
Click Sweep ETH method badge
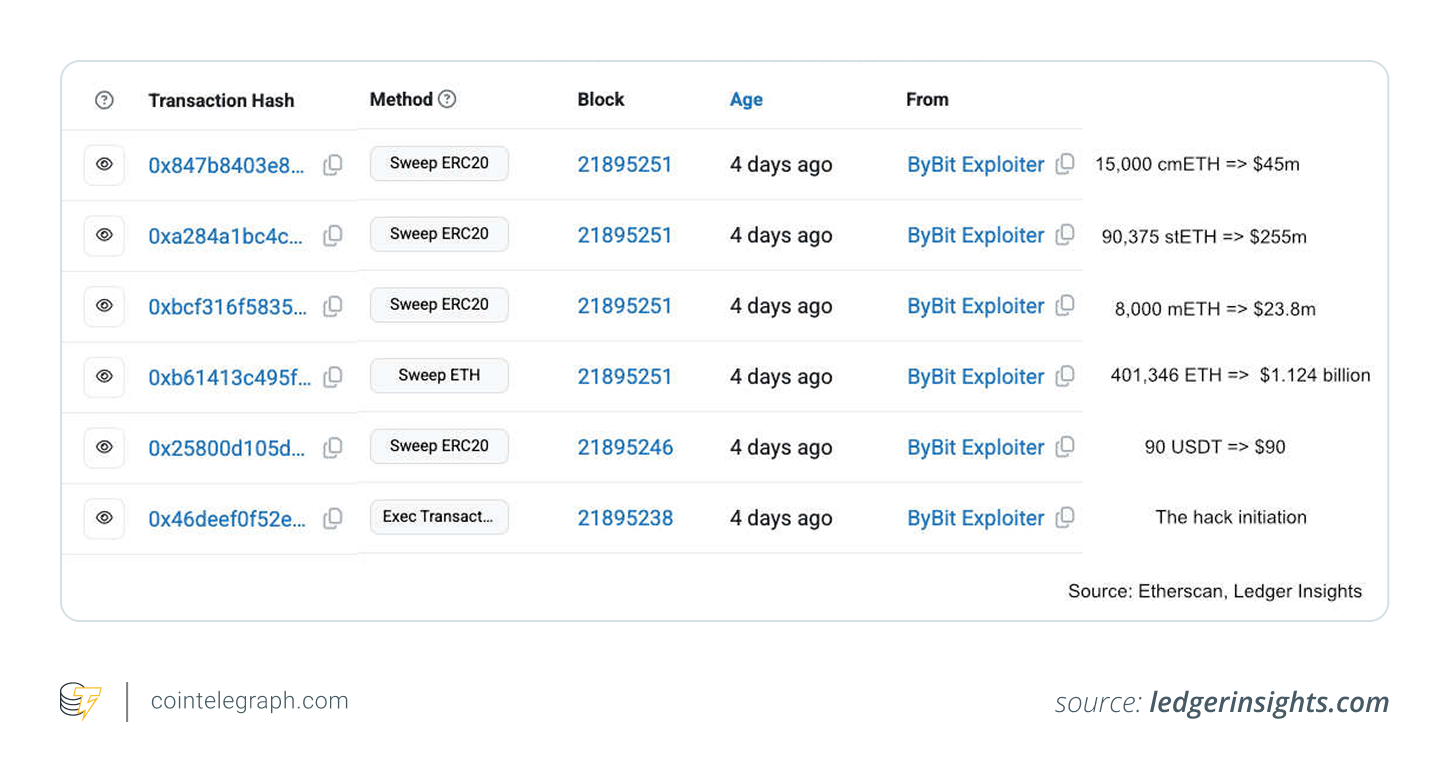point(439,376)
